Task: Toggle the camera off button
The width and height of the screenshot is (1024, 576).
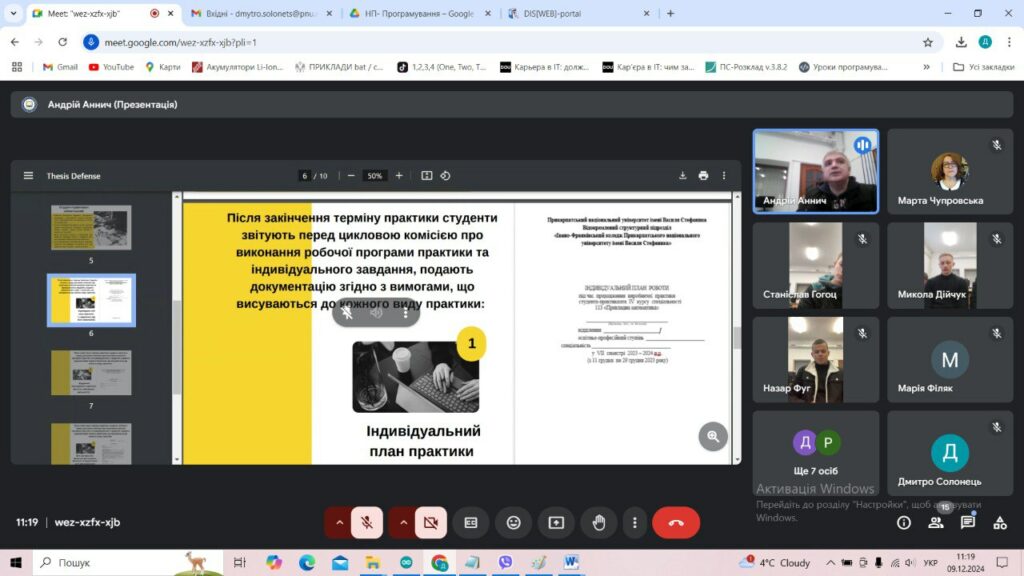Action: [430, 522]
